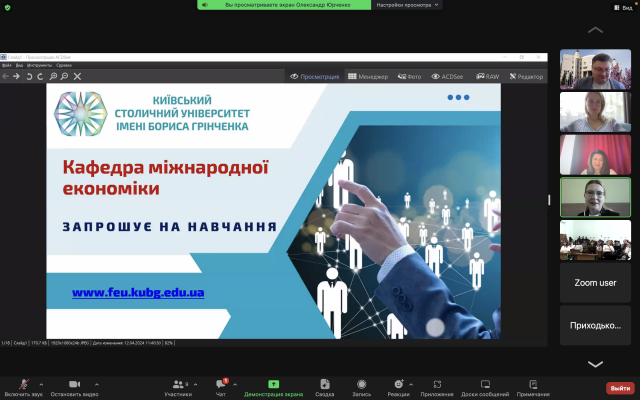Expand video options arrow beside camera

click(96, 383)
